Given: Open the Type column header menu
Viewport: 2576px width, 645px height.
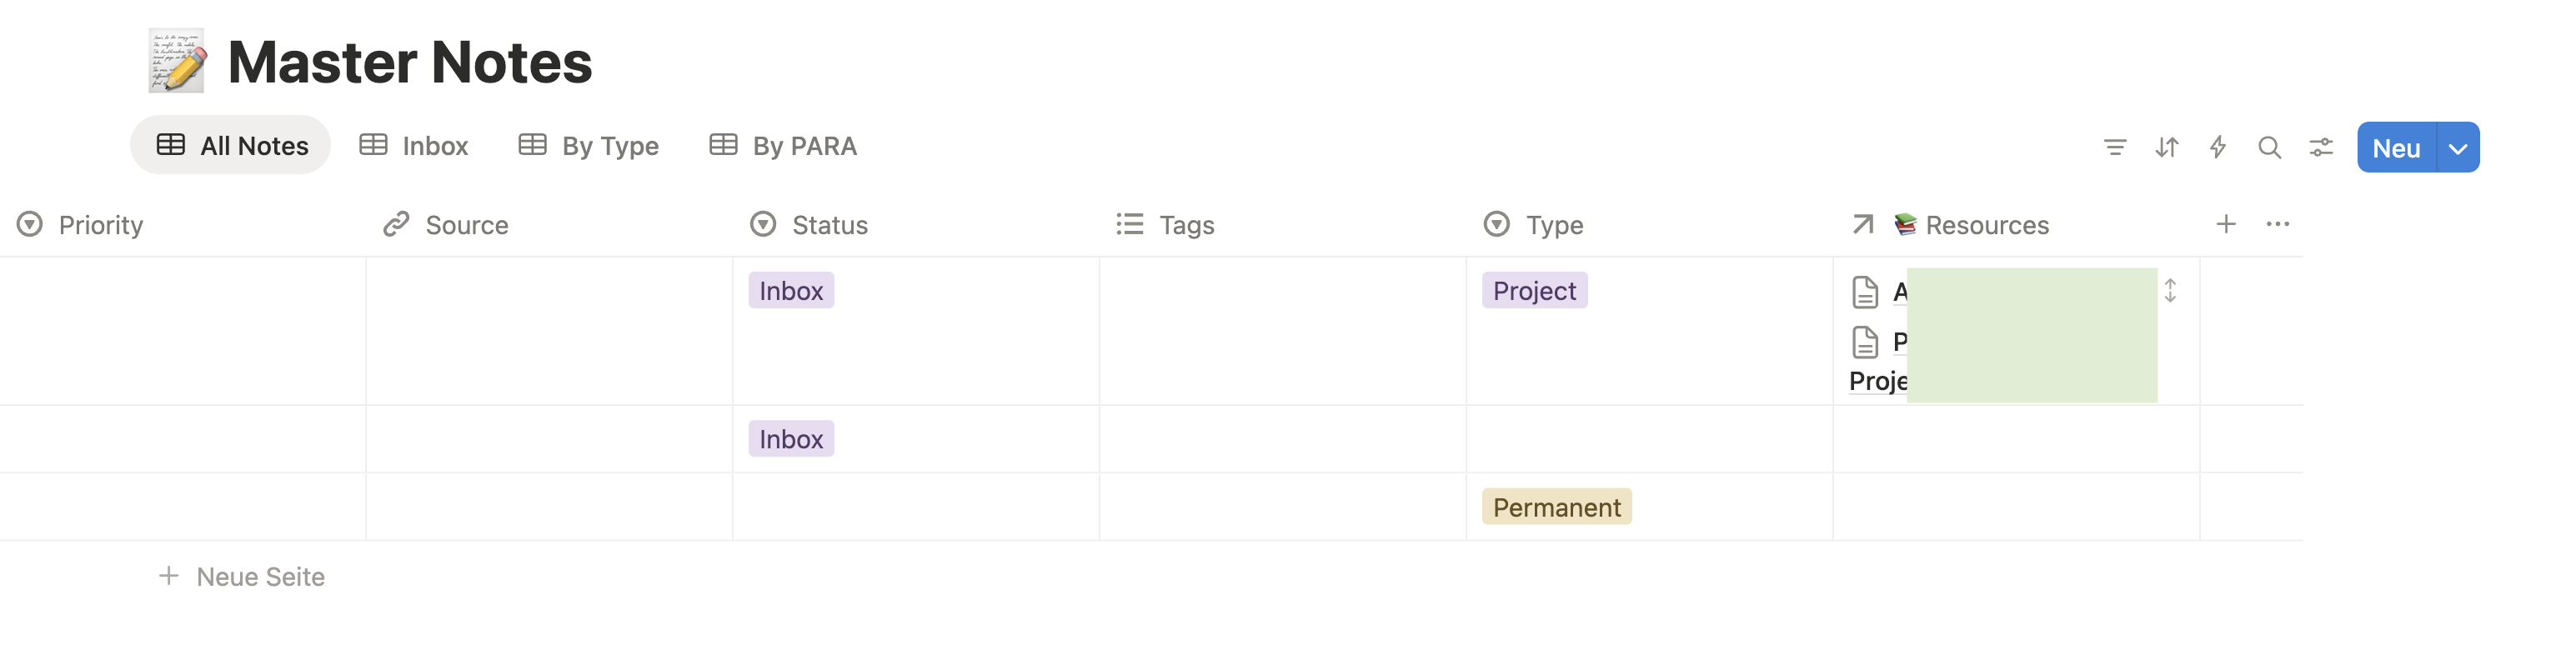Looking at the screenshot, I should [1553, 225].
